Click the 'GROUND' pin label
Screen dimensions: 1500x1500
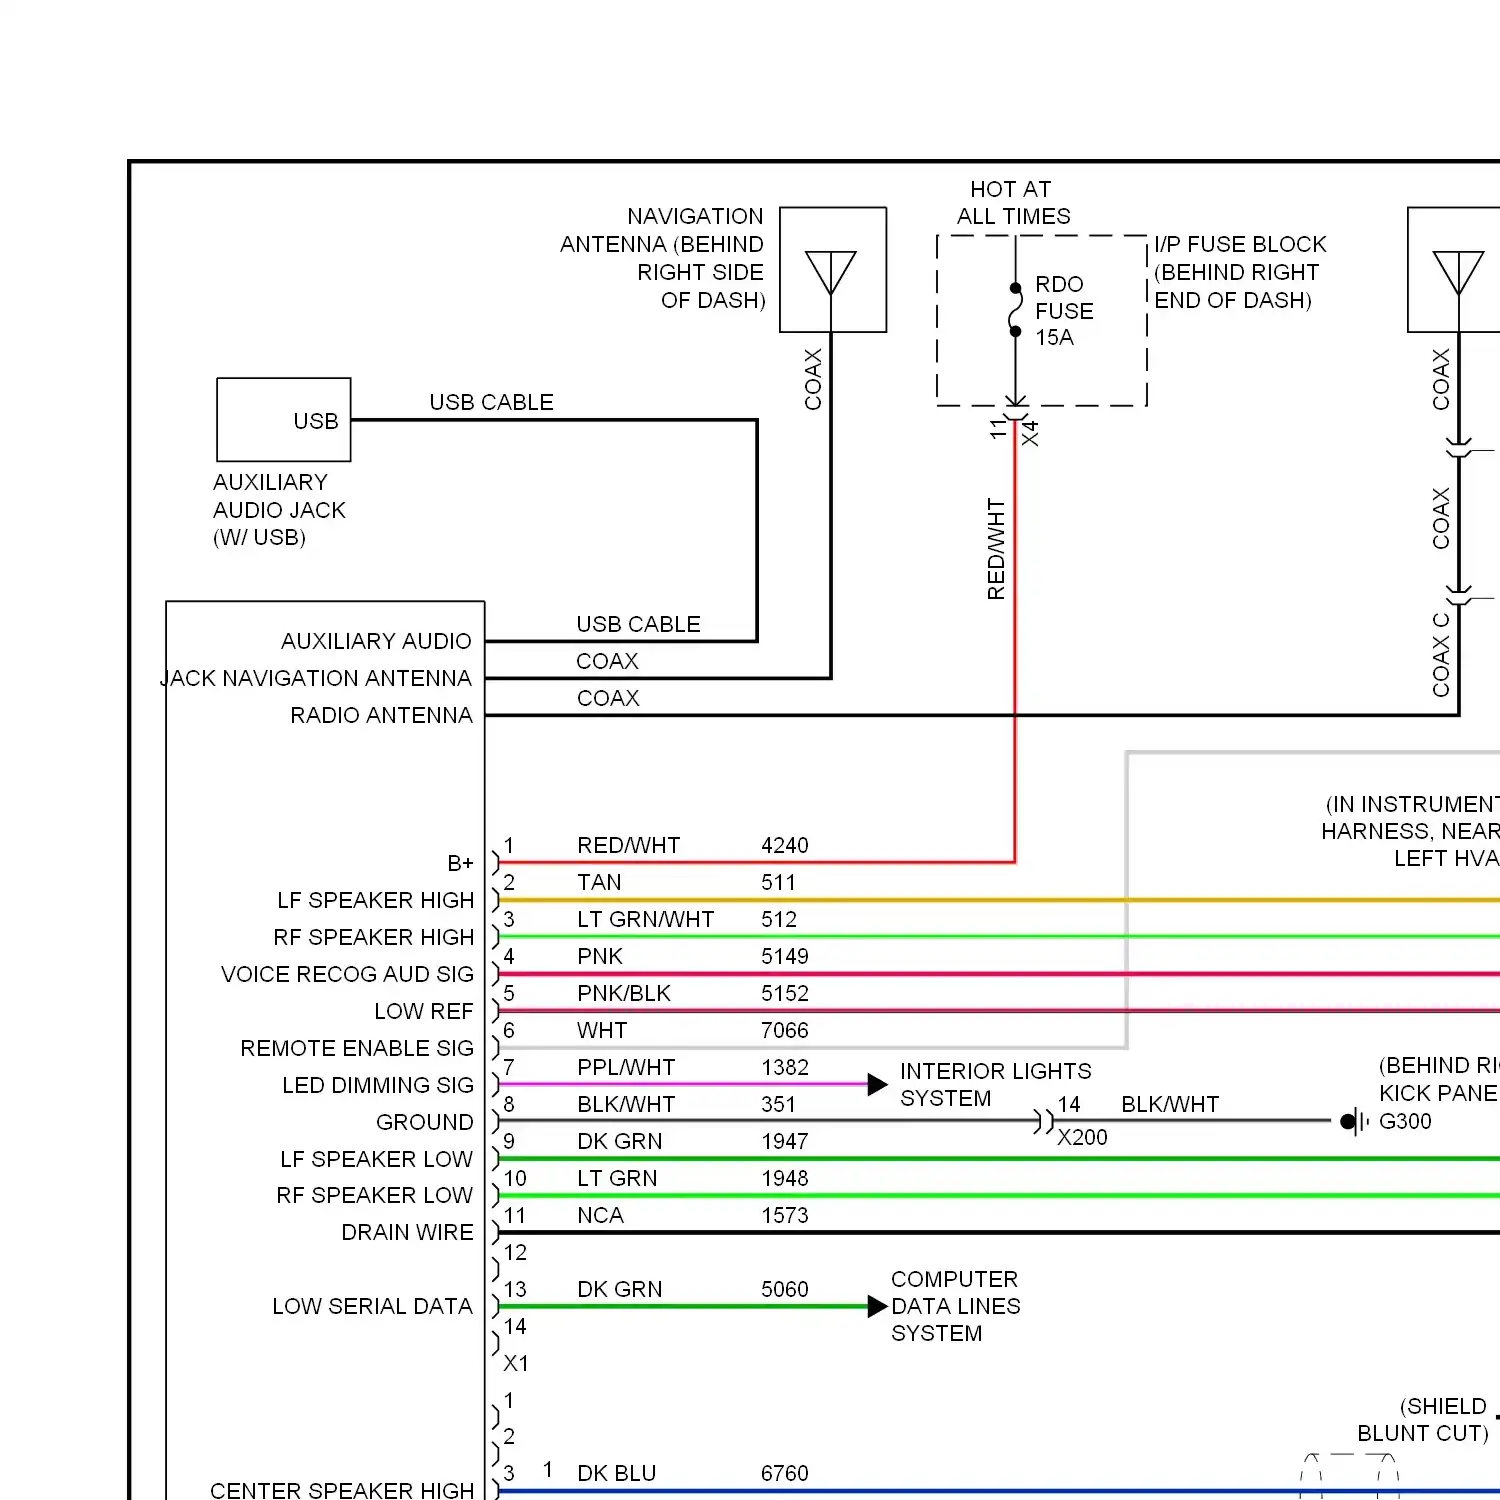[x=424, y=1122]
